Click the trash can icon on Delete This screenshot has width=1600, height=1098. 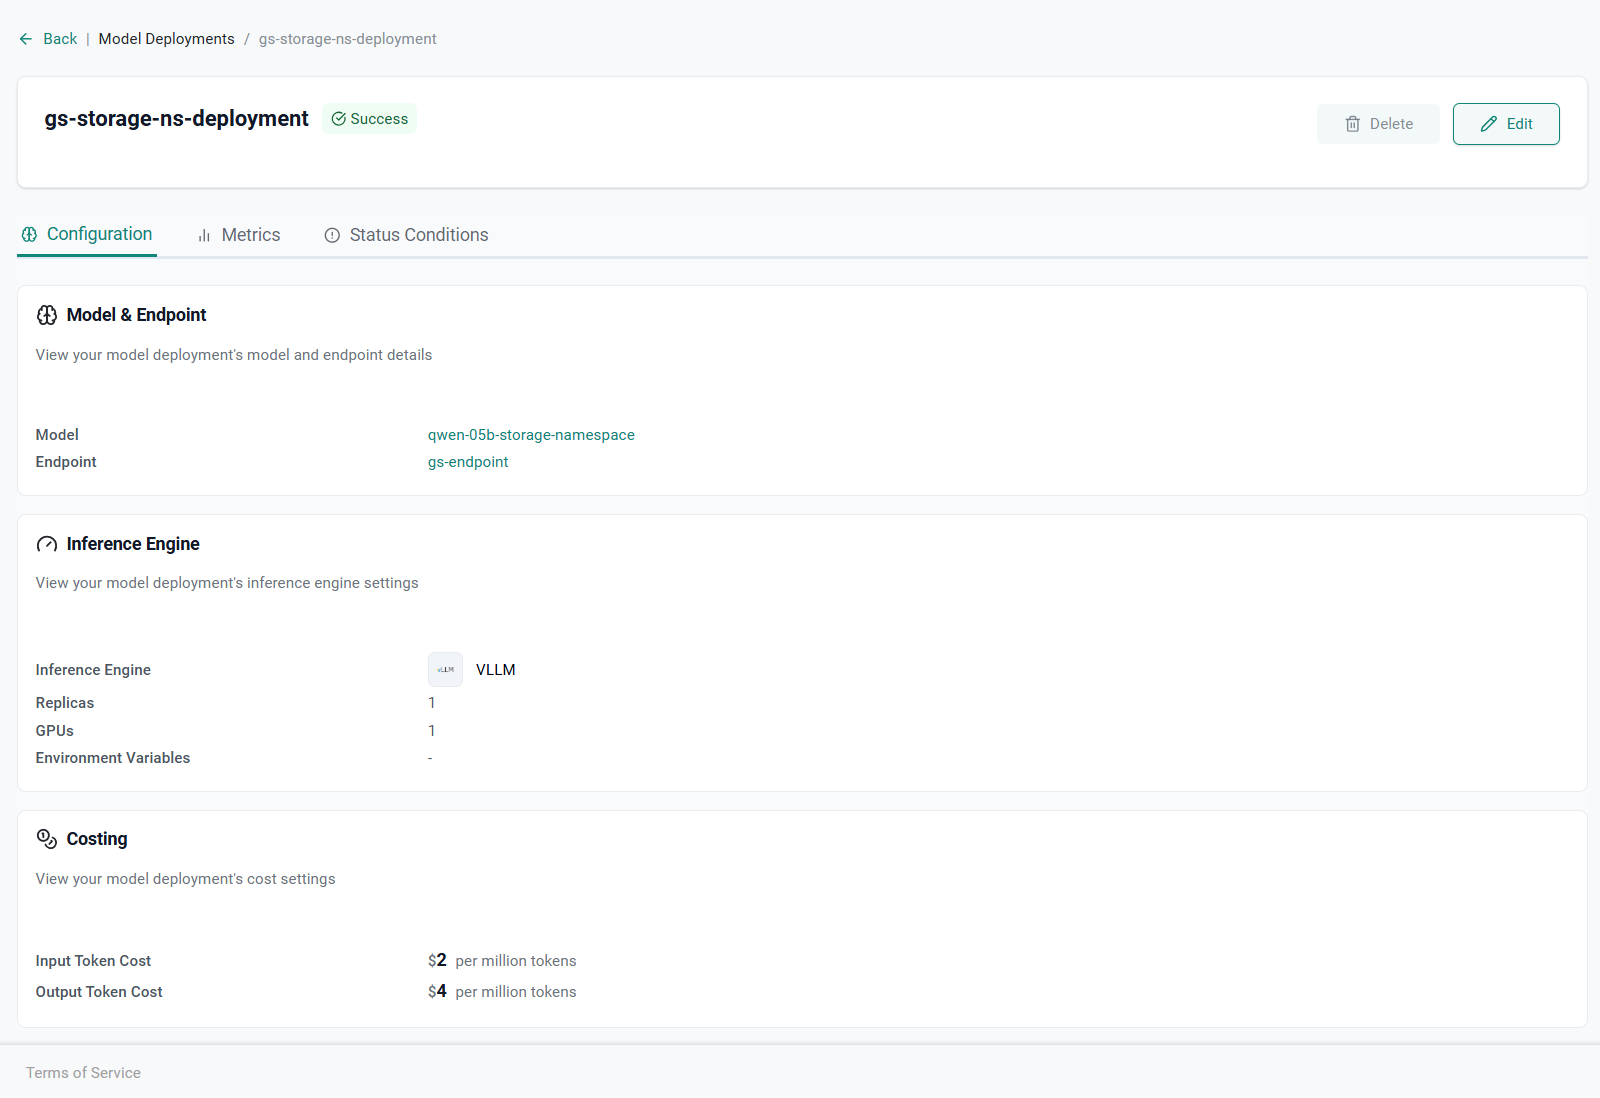coord(1353,124)
